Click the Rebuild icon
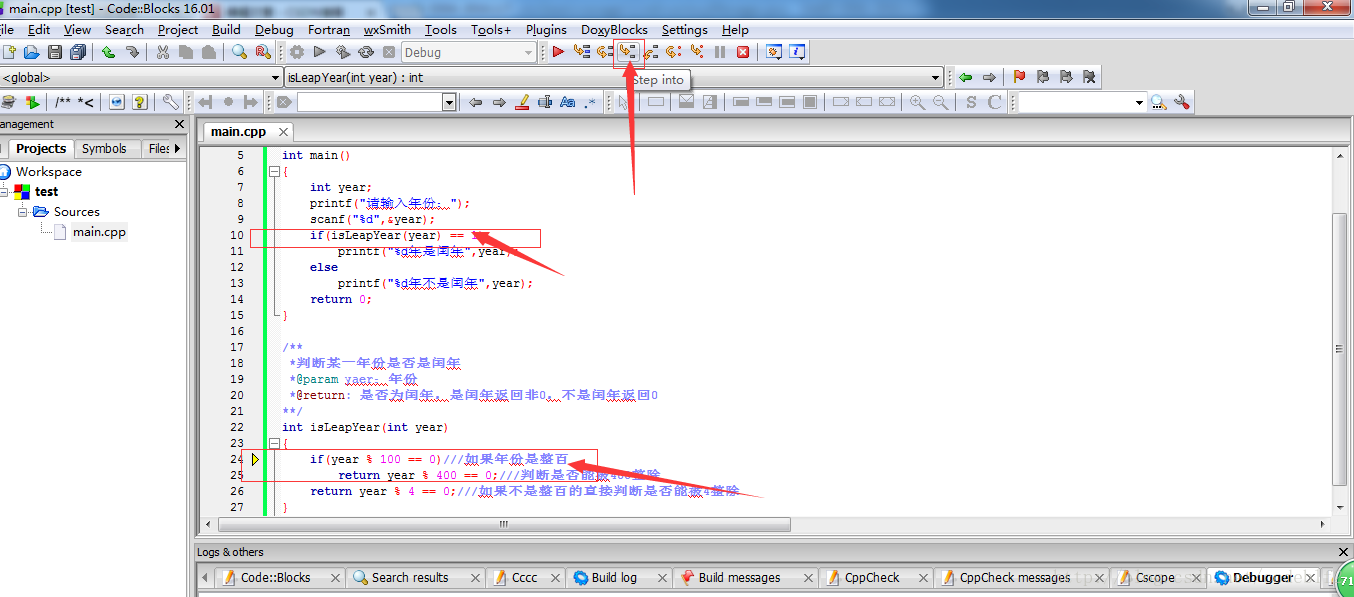This screenshot has height=597, width=1354. click(366, 52)
